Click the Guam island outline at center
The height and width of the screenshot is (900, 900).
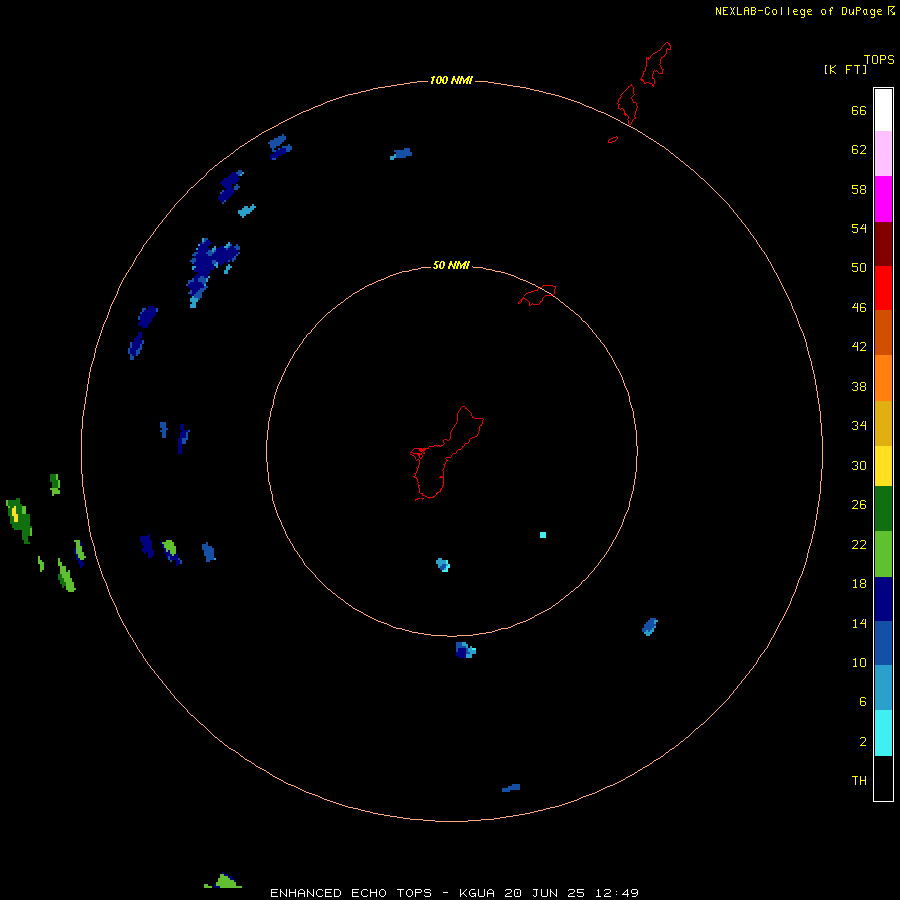[x=447, y=453]
